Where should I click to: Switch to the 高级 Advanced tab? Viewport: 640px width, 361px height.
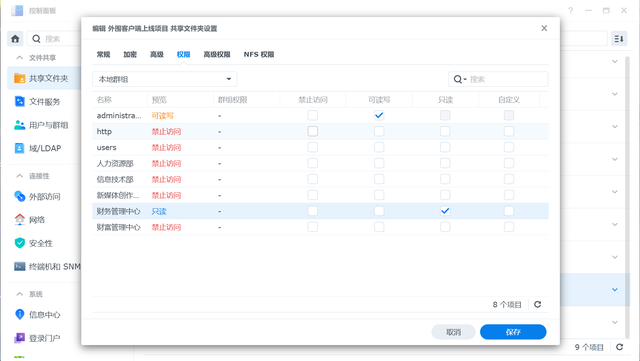click(157, 54)
